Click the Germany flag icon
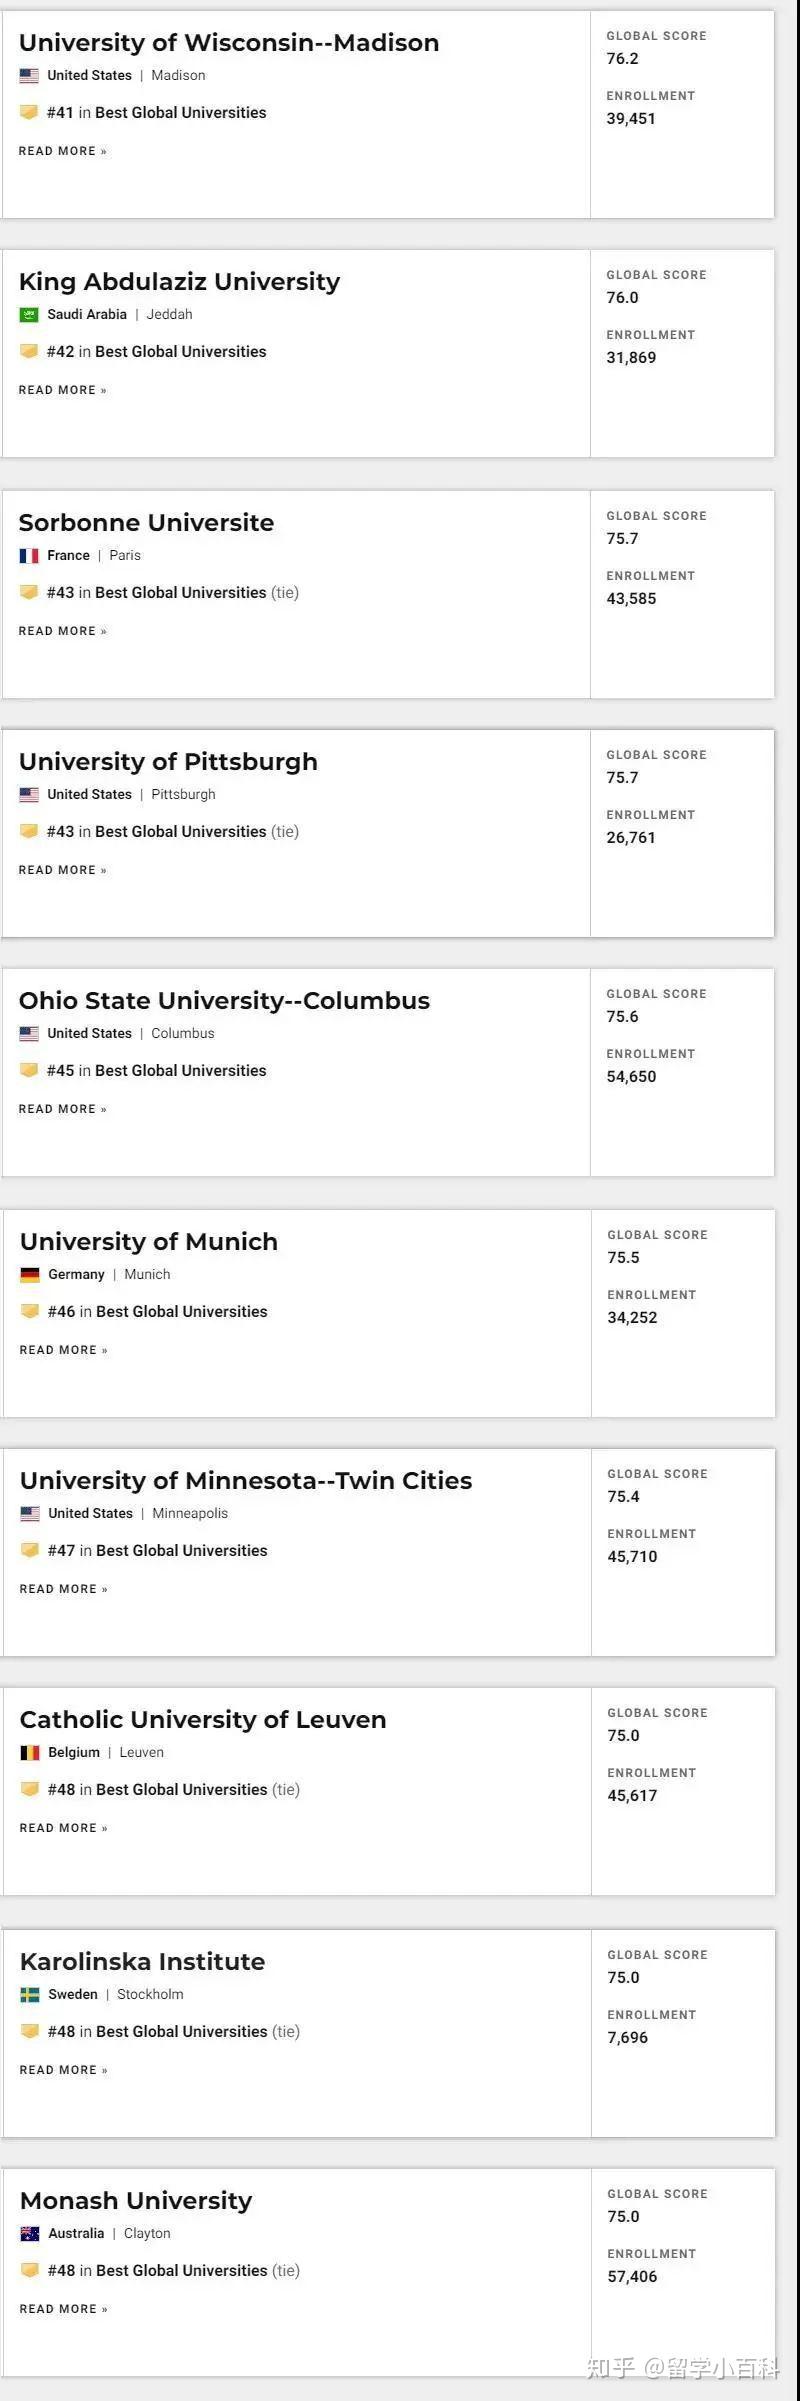The image size is (800, 2401). coord(30,1275)
